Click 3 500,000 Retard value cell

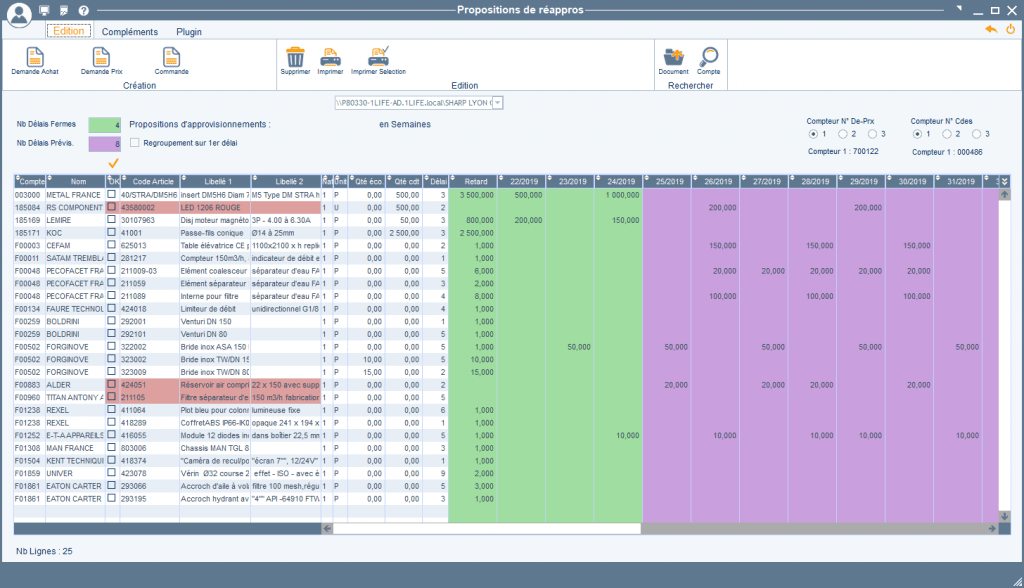pyautogui.click(x=473, y=195)
